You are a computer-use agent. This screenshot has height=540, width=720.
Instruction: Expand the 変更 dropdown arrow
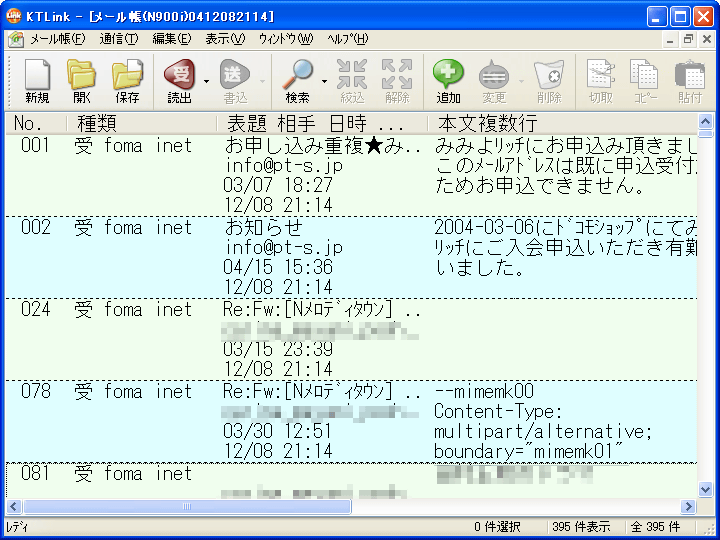521,82
